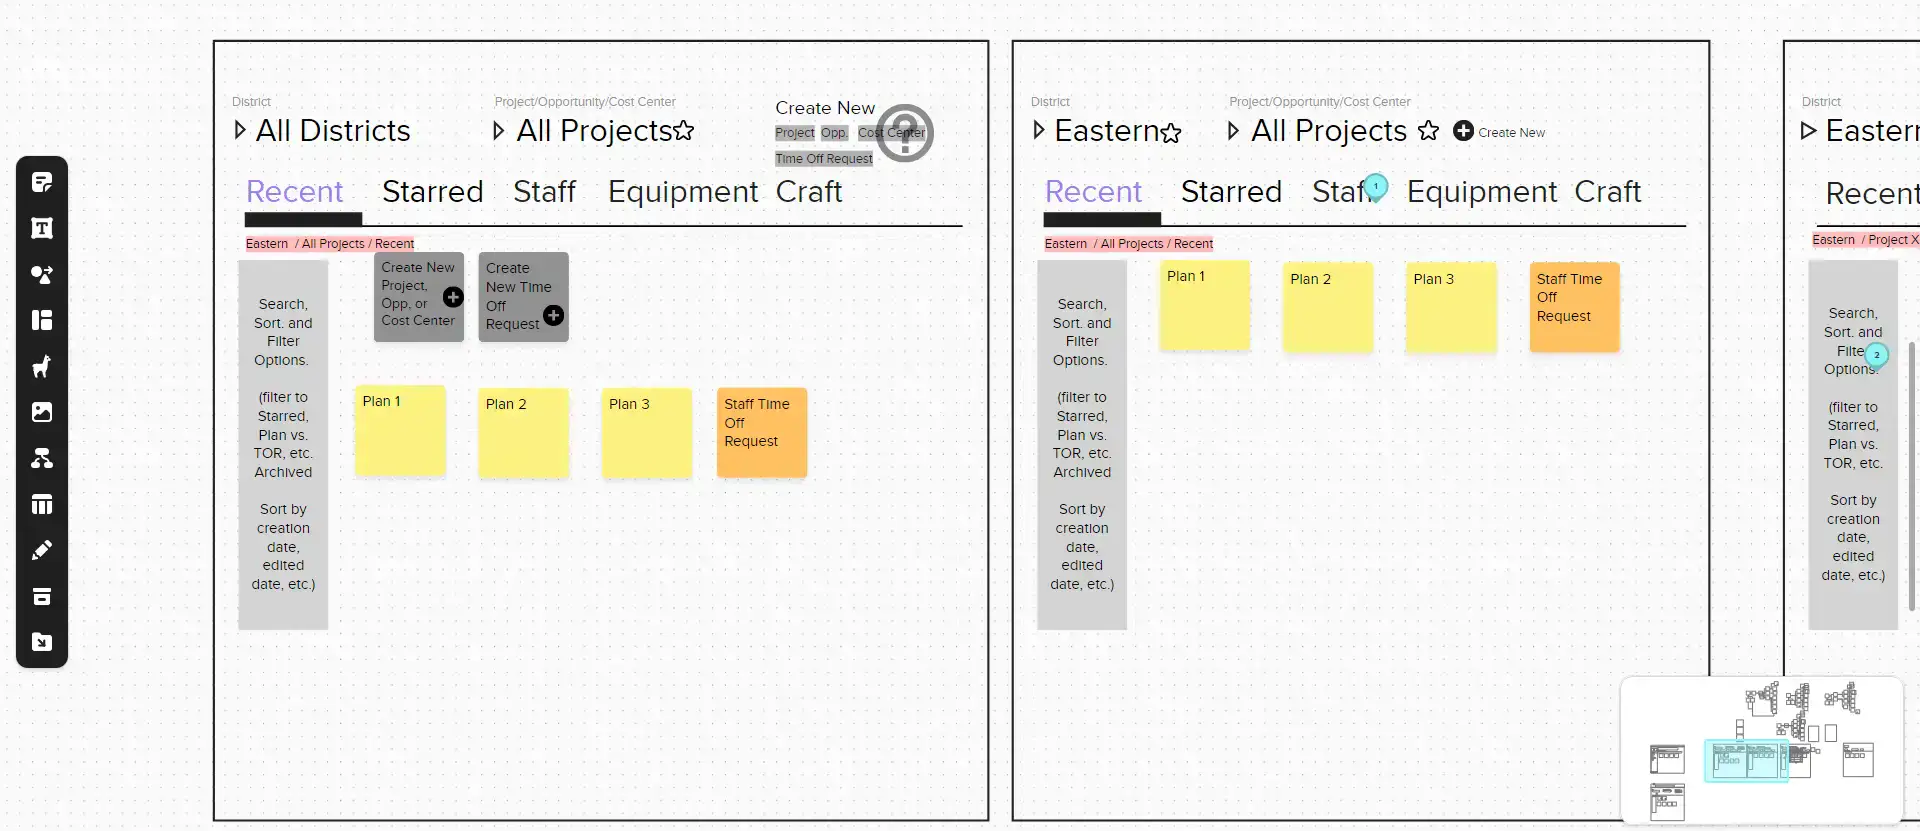Toggle the star next to Eastern
Image resolution: width=1920 pixels, height=831 pixels.
(1172, 131)
